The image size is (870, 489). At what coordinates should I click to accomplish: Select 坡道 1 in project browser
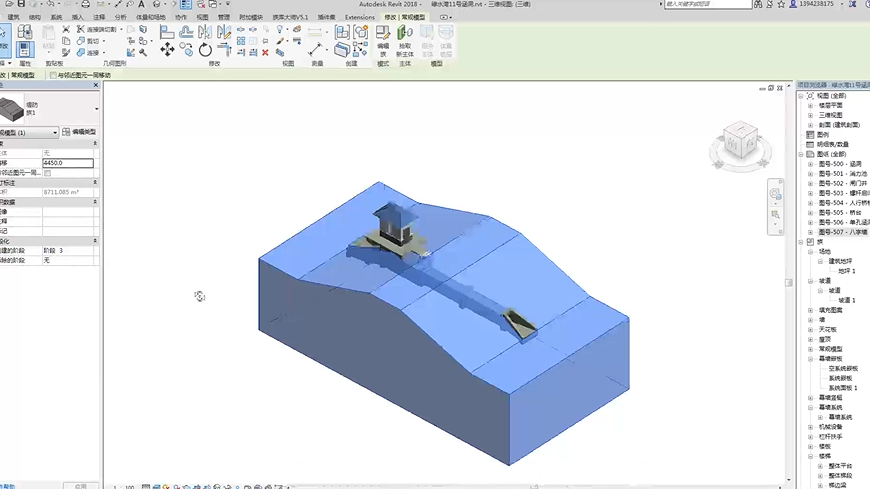847,300
